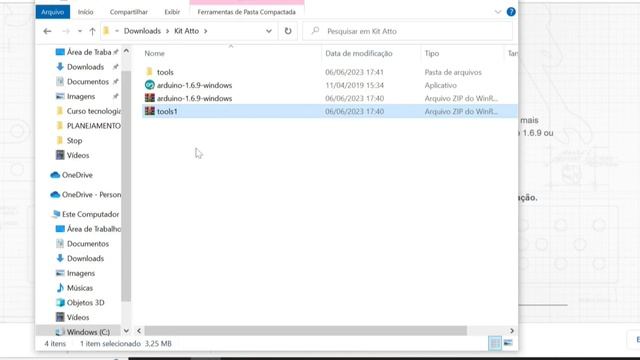Go forward with the right arrow
This screenshot has height=360, width=640.
[65, 31]
